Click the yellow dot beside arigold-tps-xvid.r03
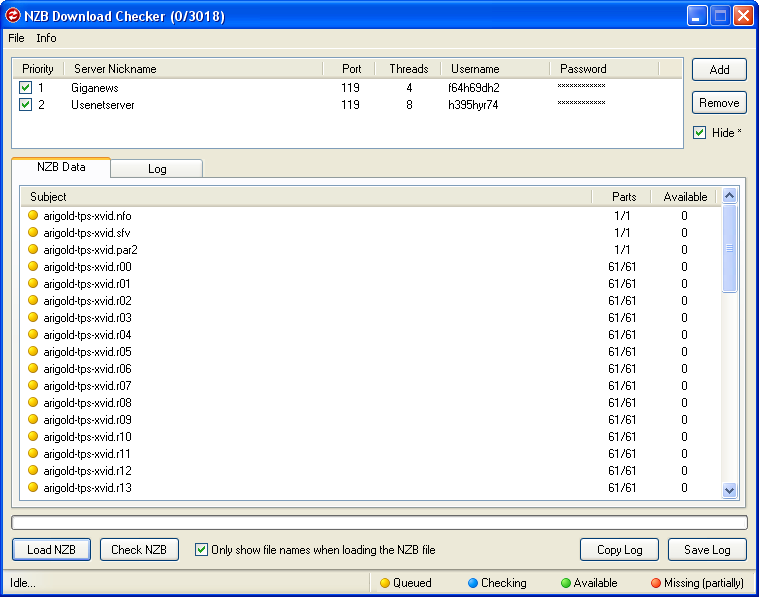This screenshot has width=759, height=597. coord(33,317)
